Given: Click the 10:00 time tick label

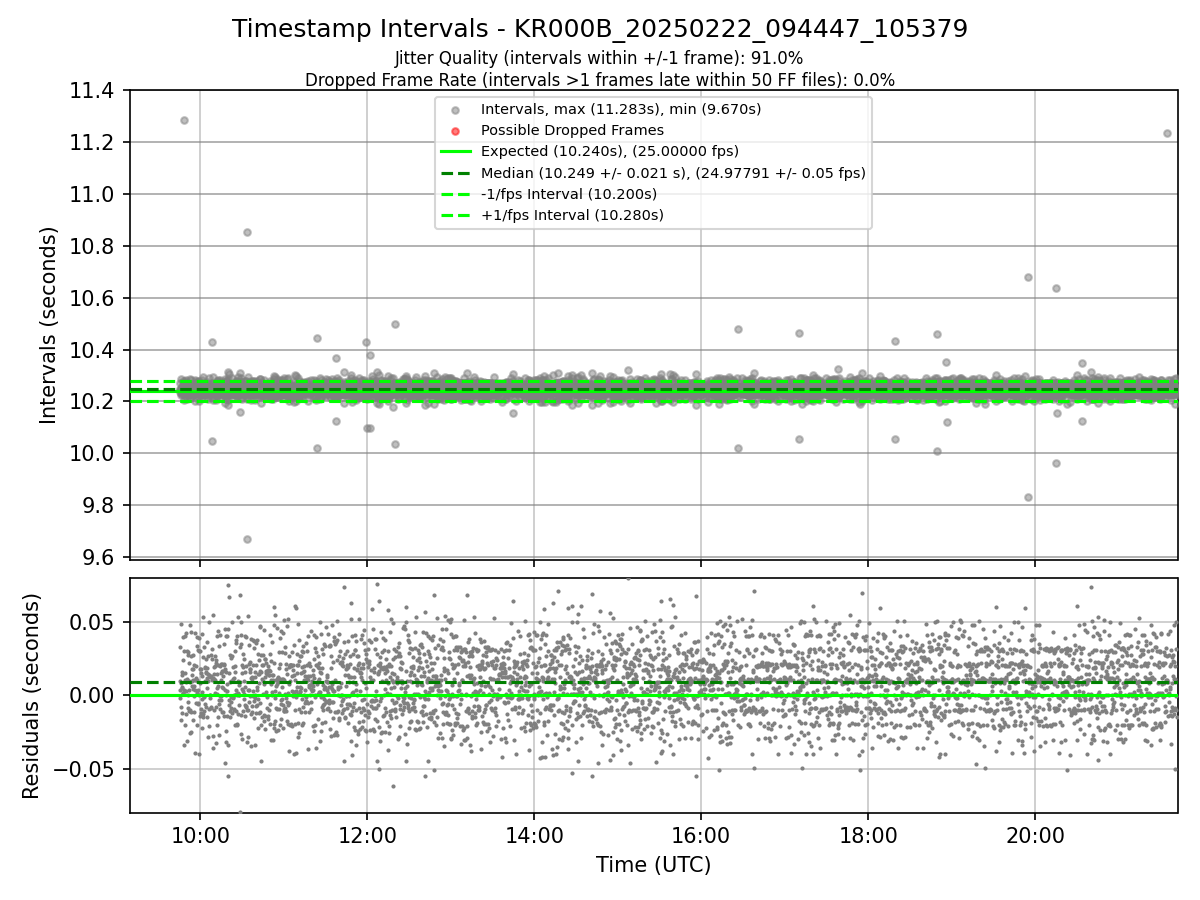Looking at the screenshot, I should pos(200,835).
